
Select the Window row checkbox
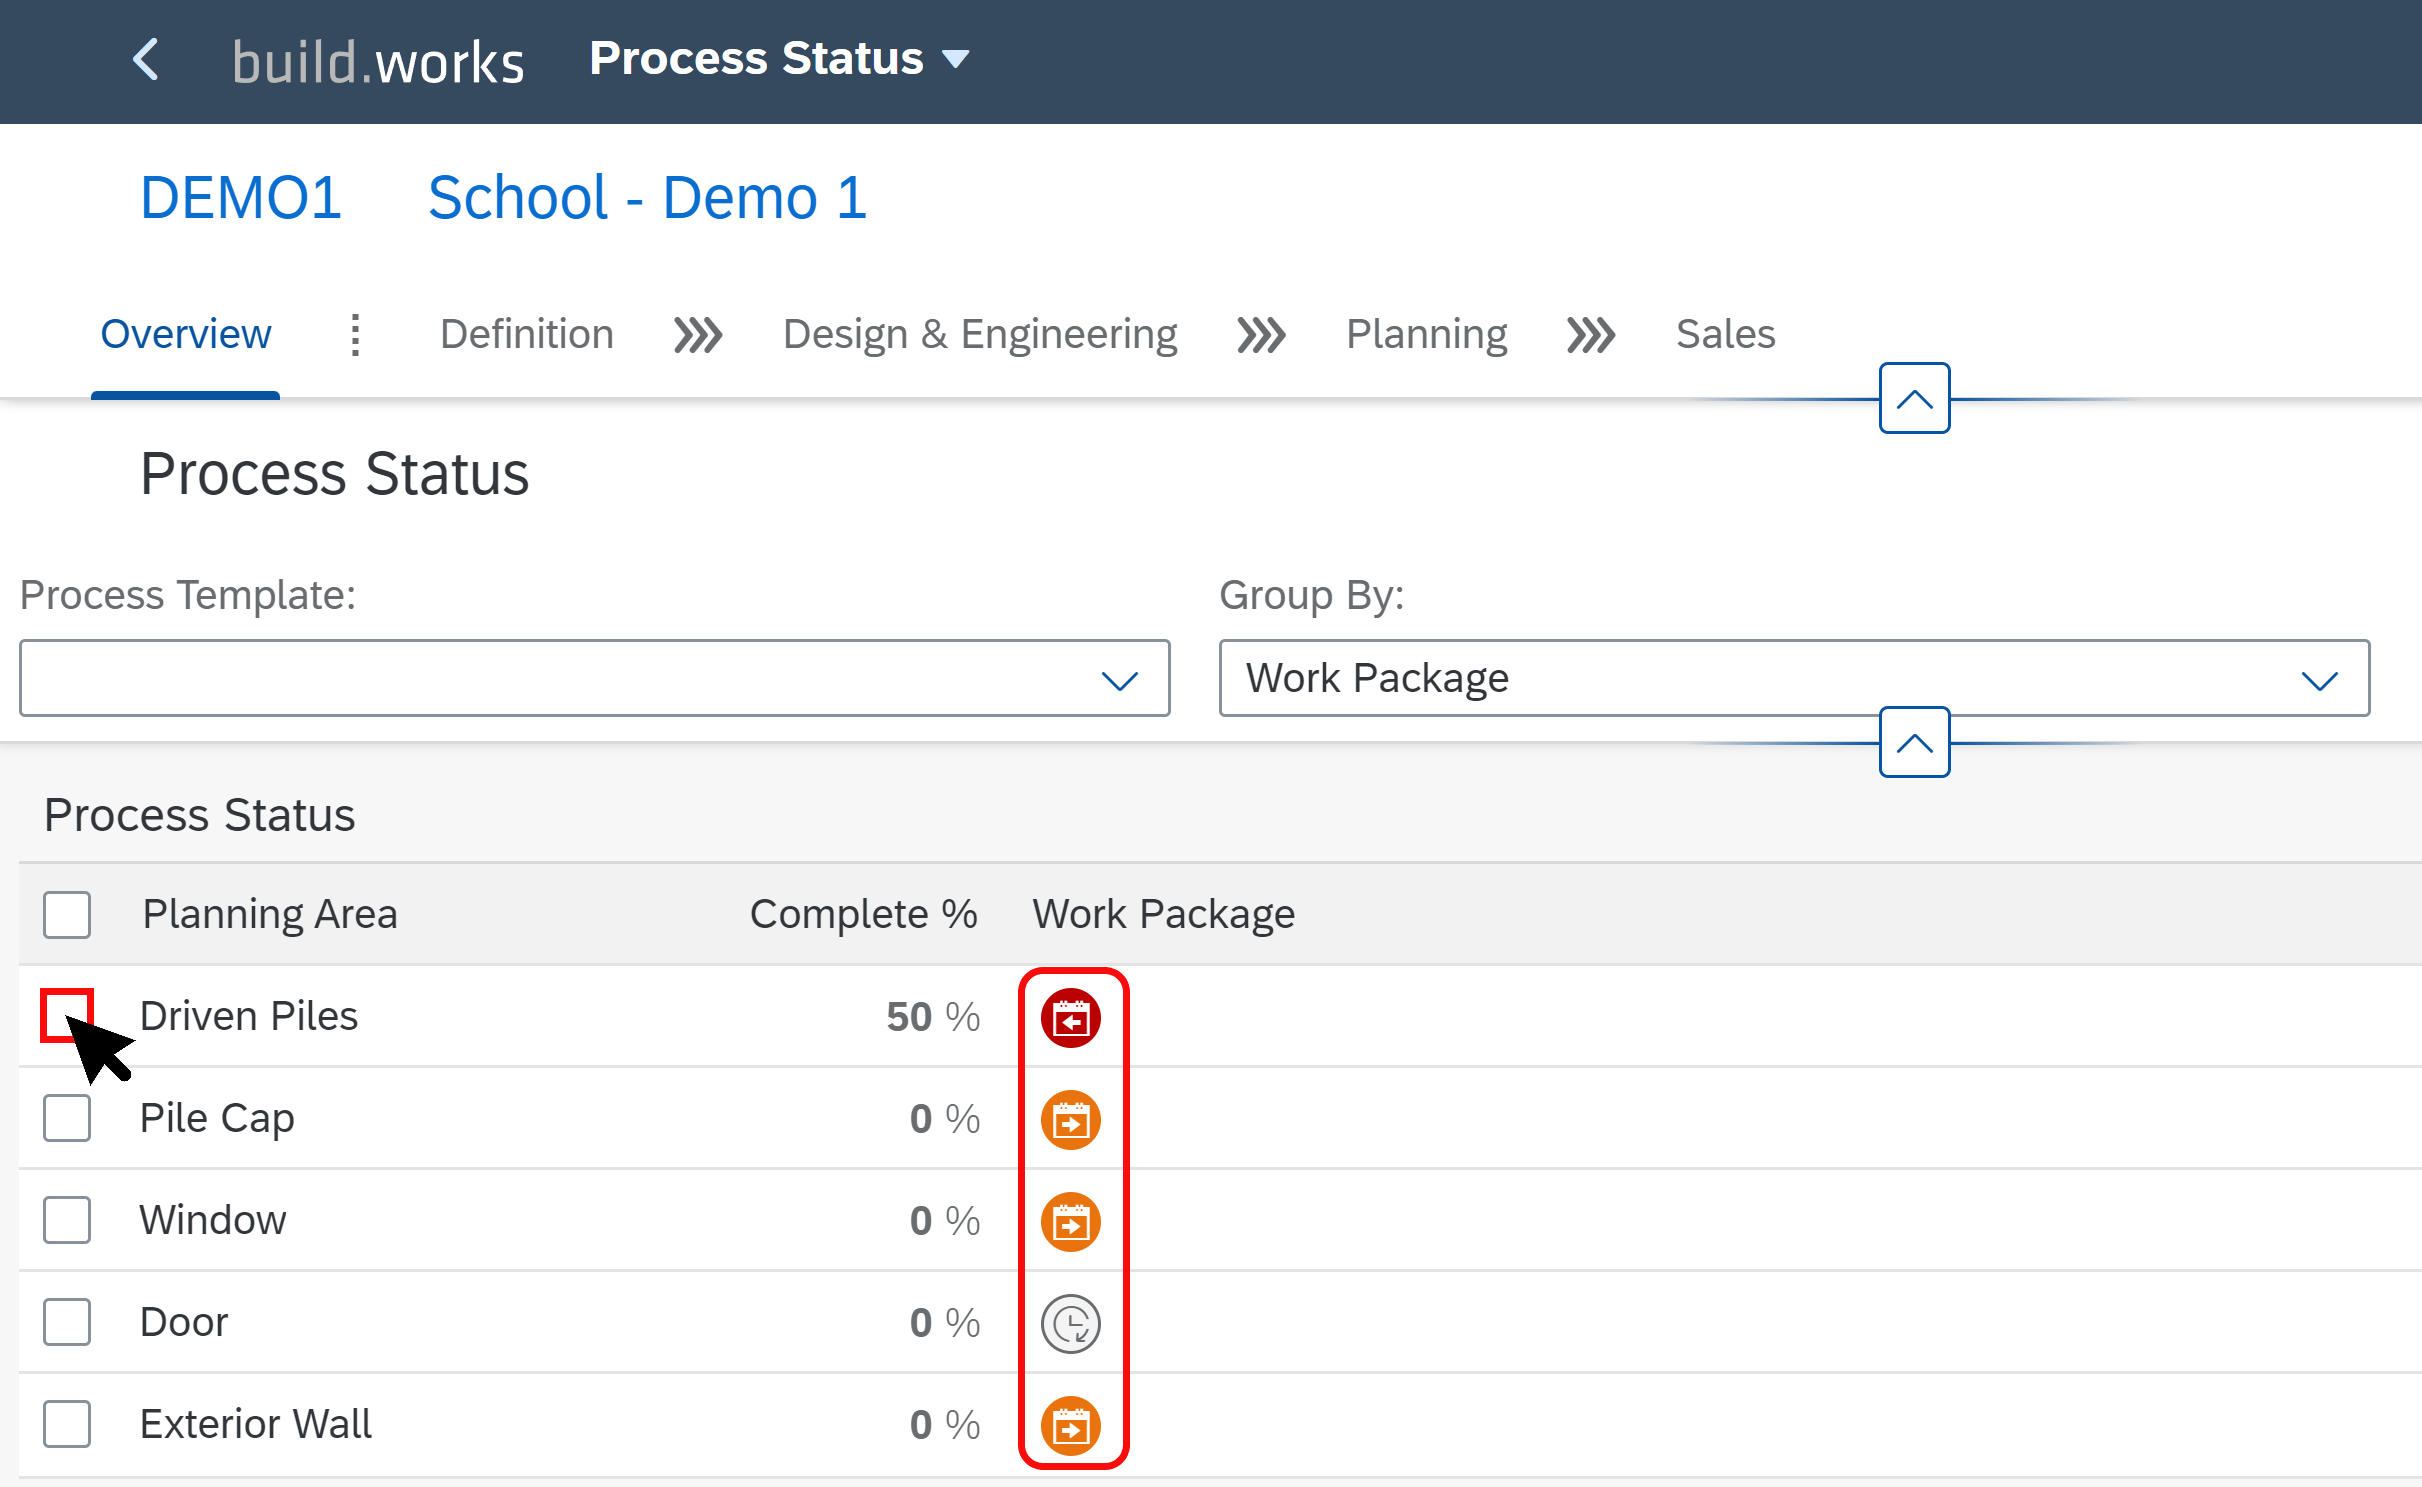tap(67, 1220)
